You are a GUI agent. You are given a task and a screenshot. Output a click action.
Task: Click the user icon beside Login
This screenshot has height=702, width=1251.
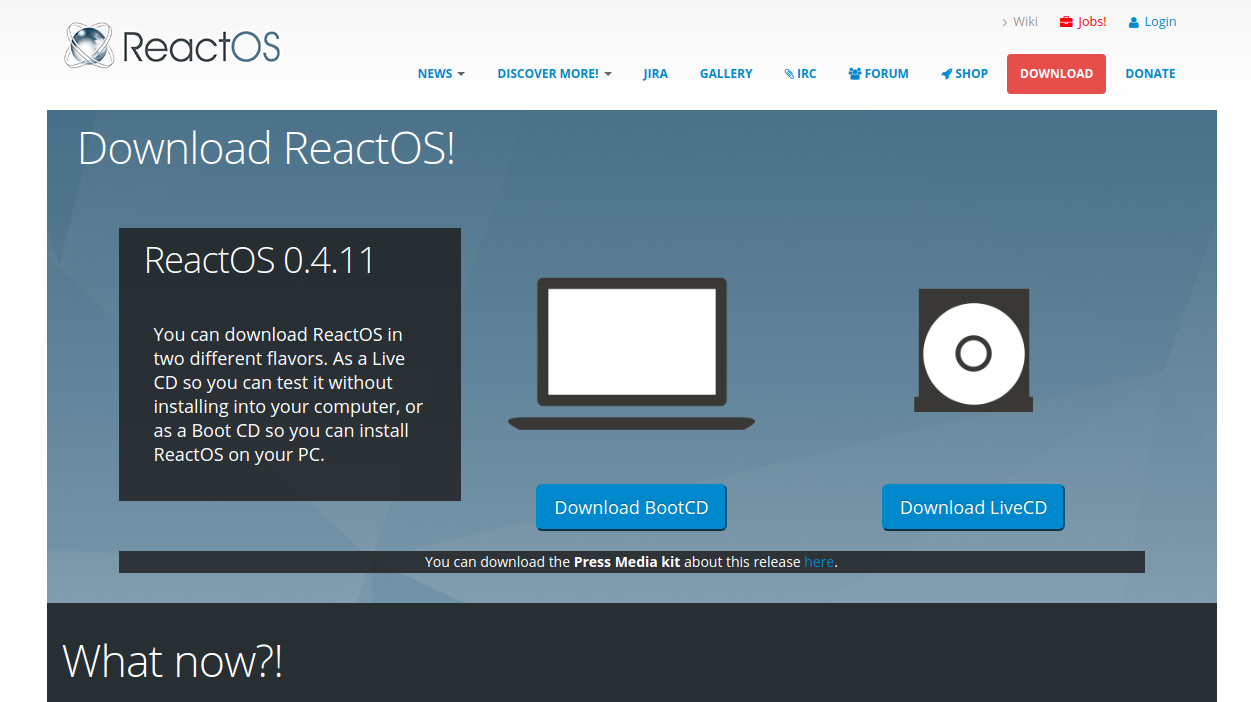(1134, 22)
